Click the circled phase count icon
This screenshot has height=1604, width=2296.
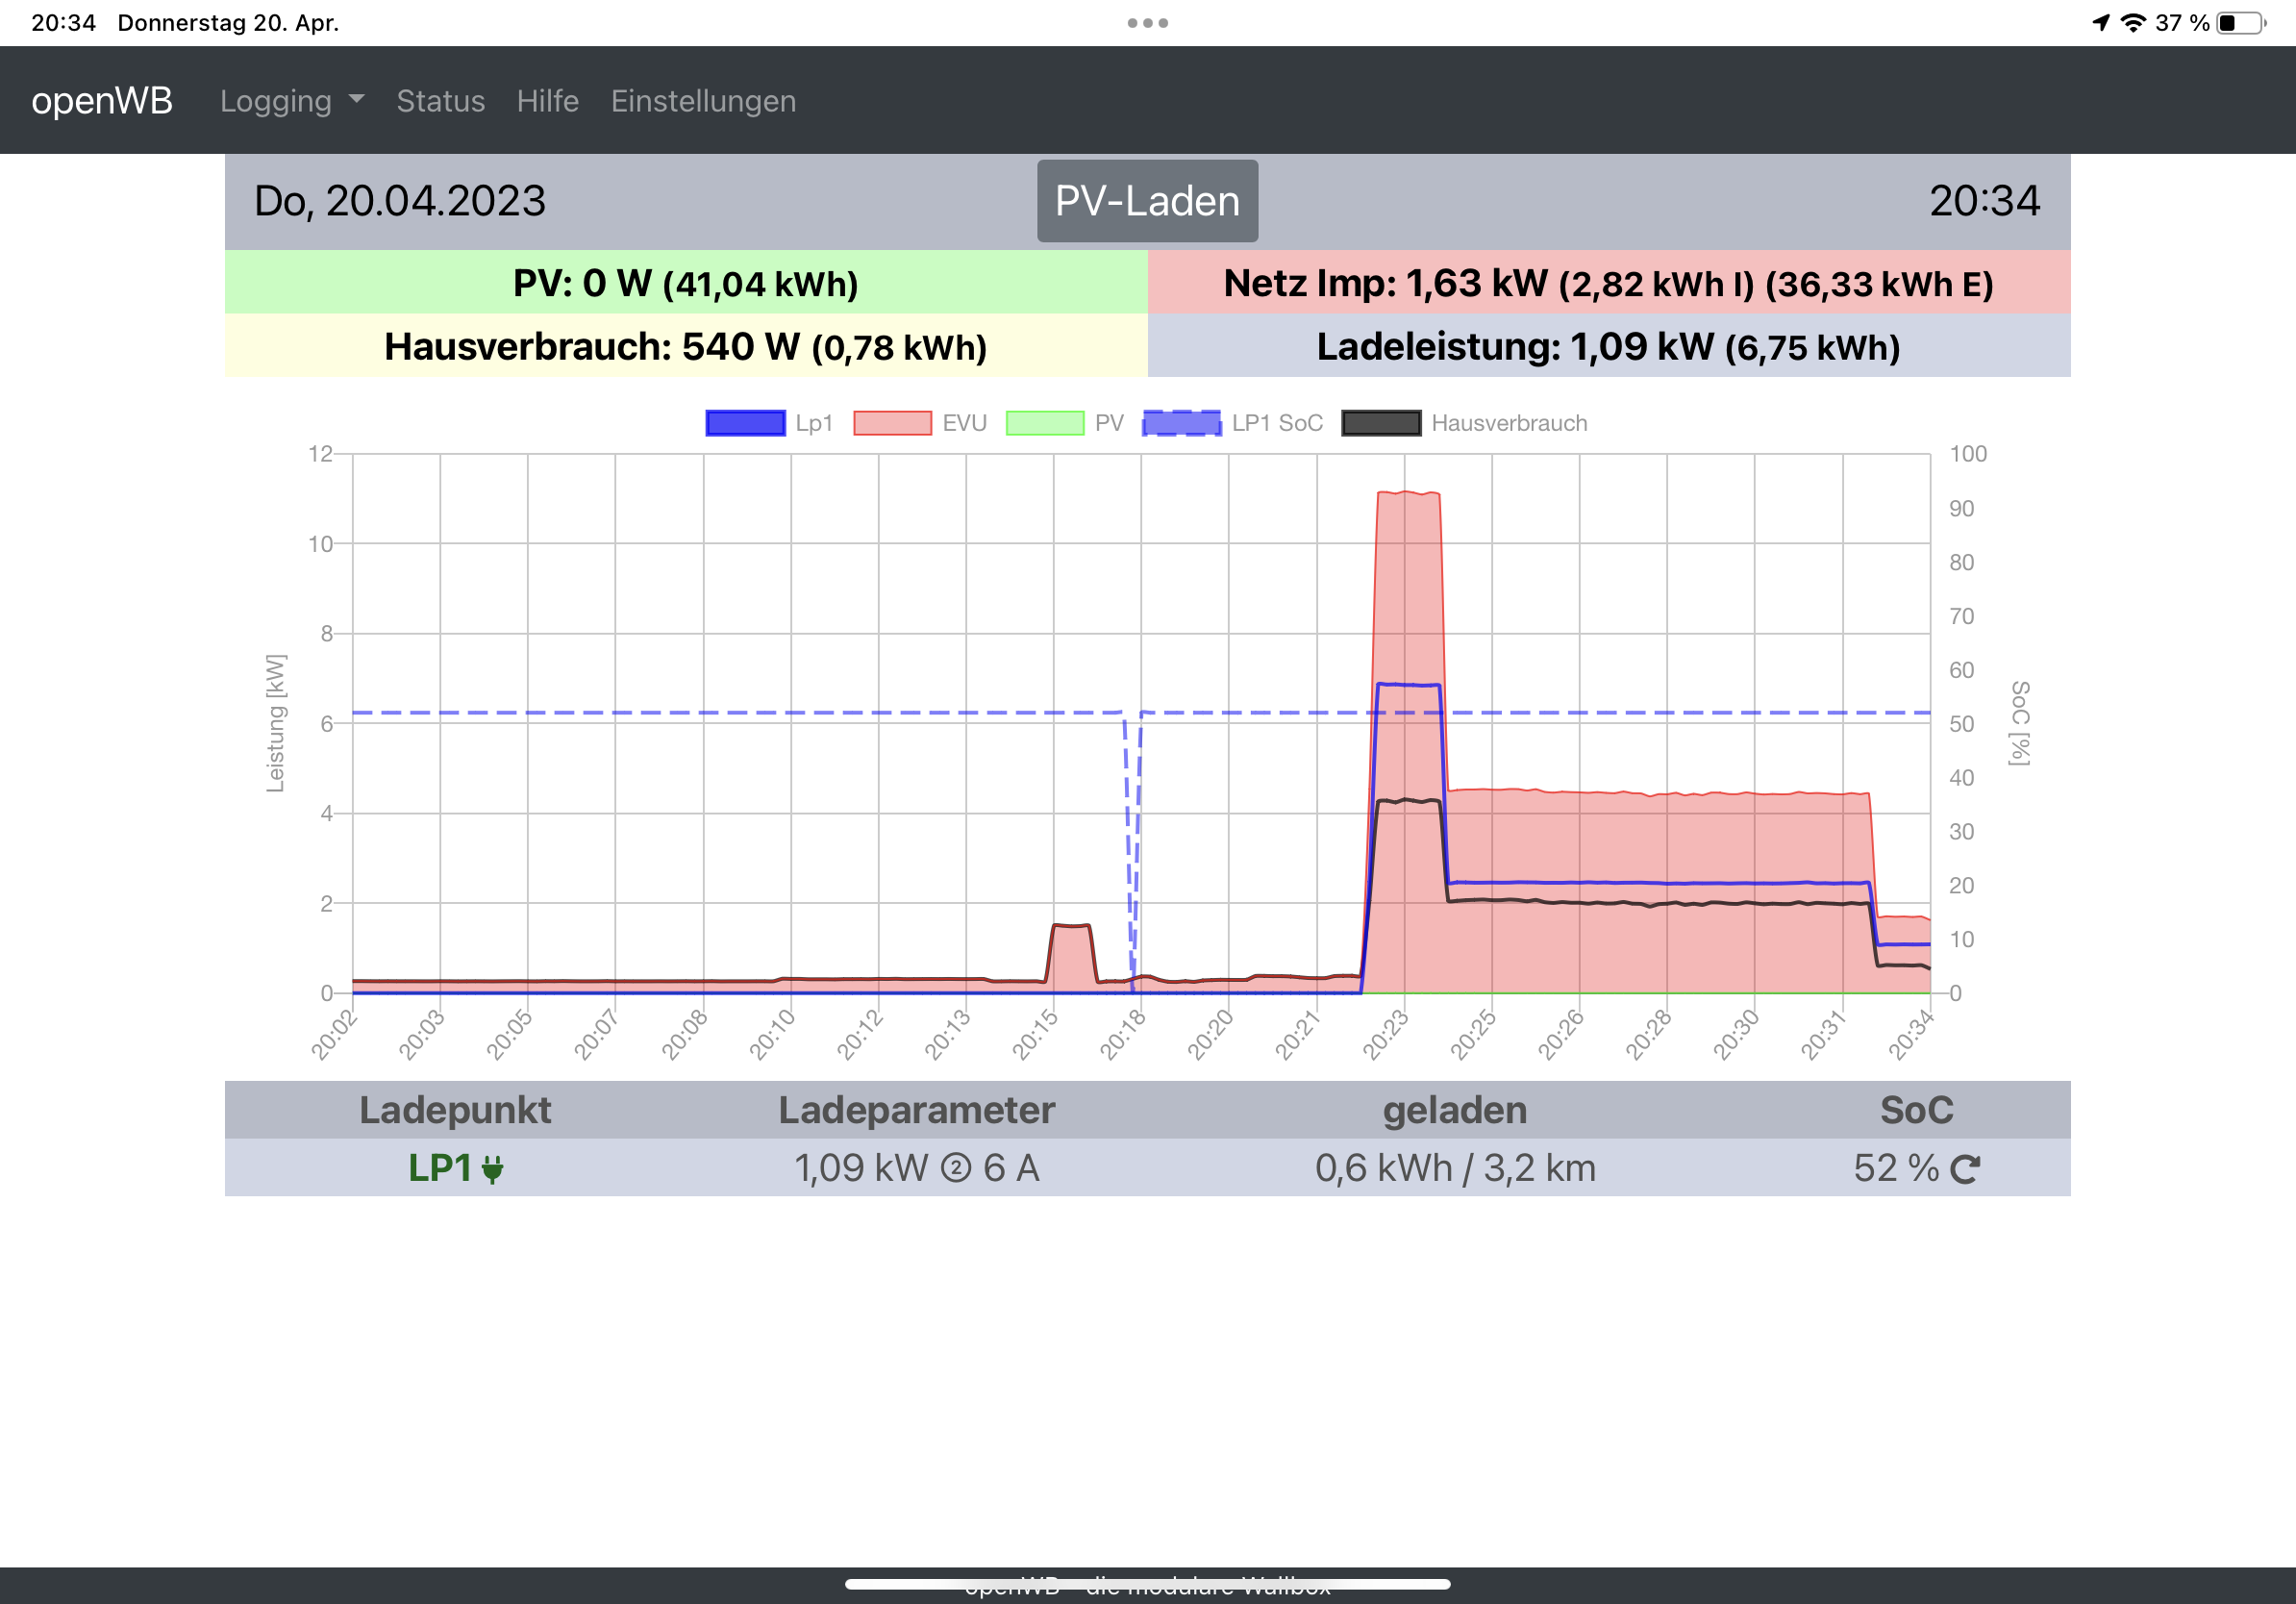pyautogui.click(x=956, y=1168)
